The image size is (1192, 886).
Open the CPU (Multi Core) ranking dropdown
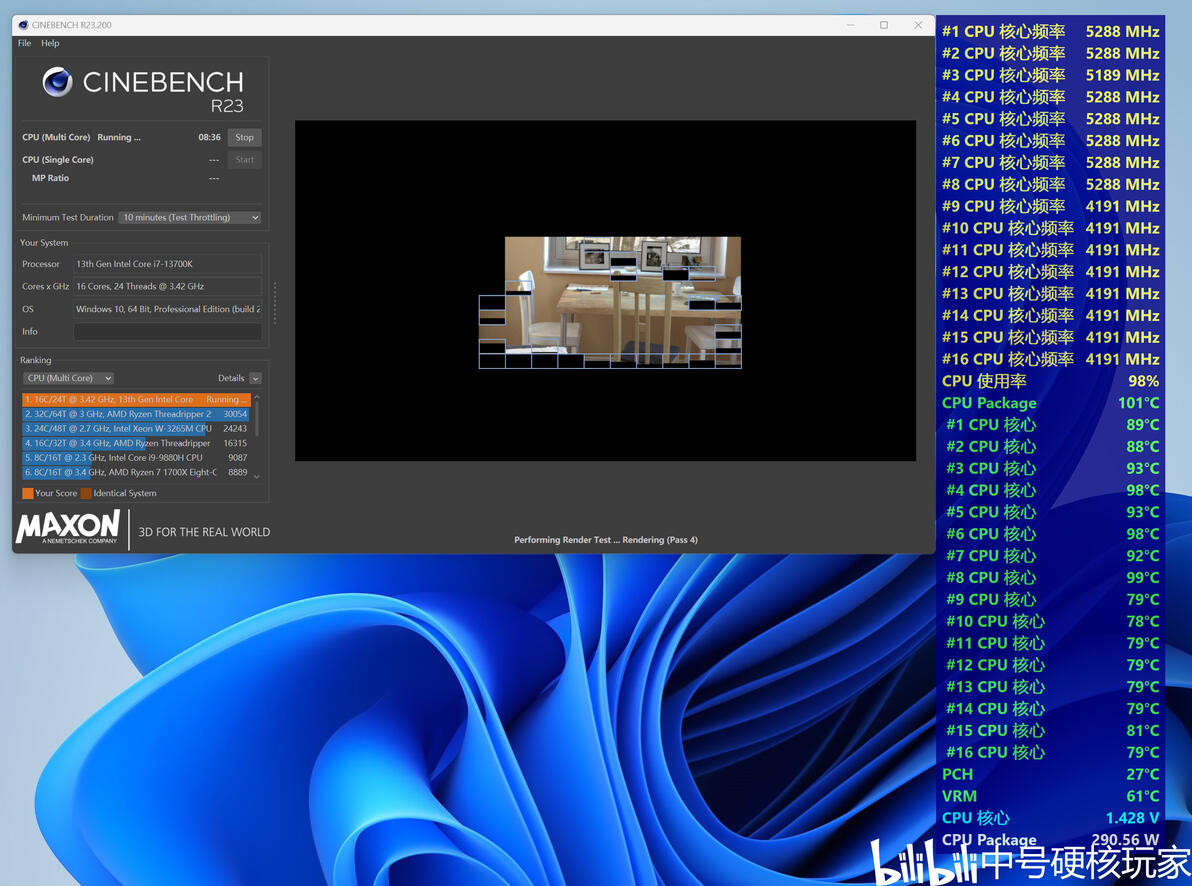coord(68,378)
